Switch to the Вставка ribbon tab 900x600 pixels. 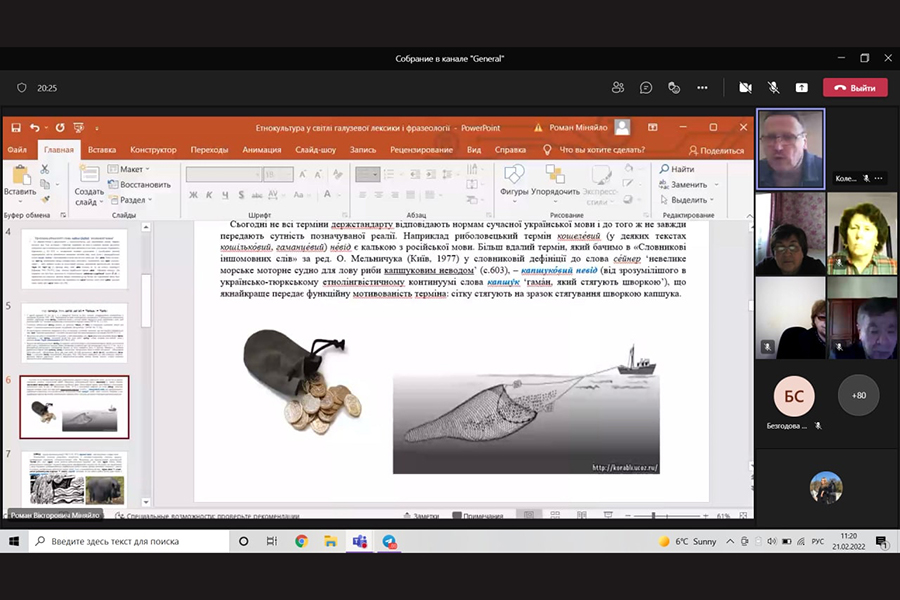[x=101, y=150]
